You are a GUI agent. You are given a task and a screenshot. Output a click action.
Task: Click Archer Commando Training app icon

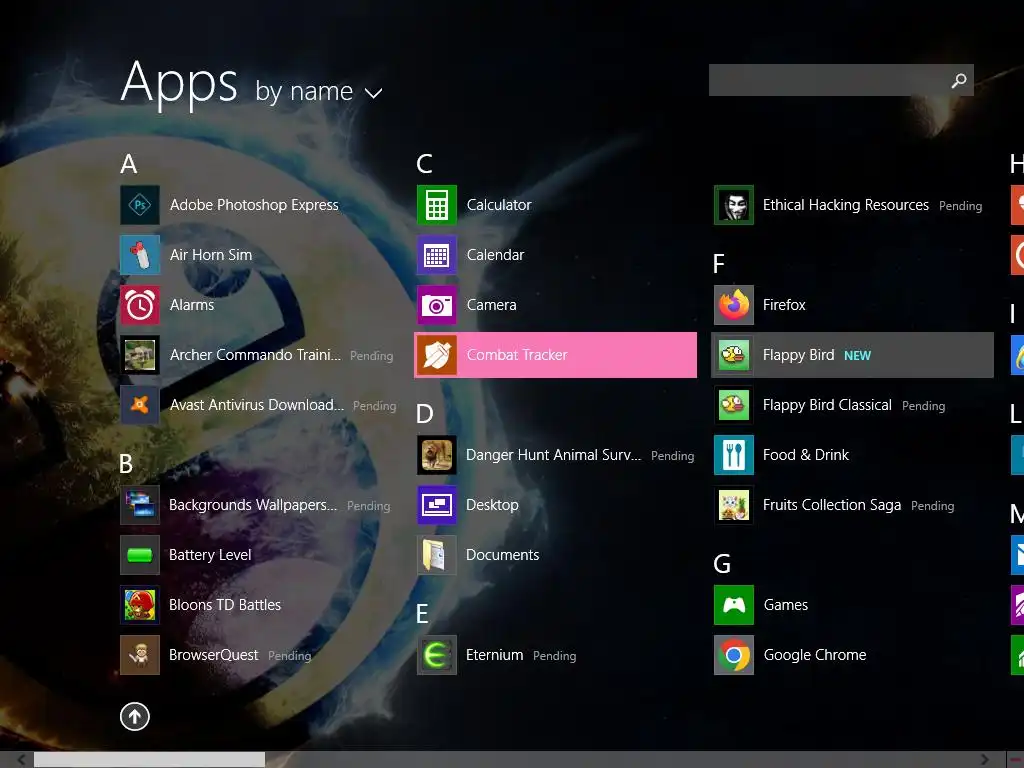click(140, 355)
